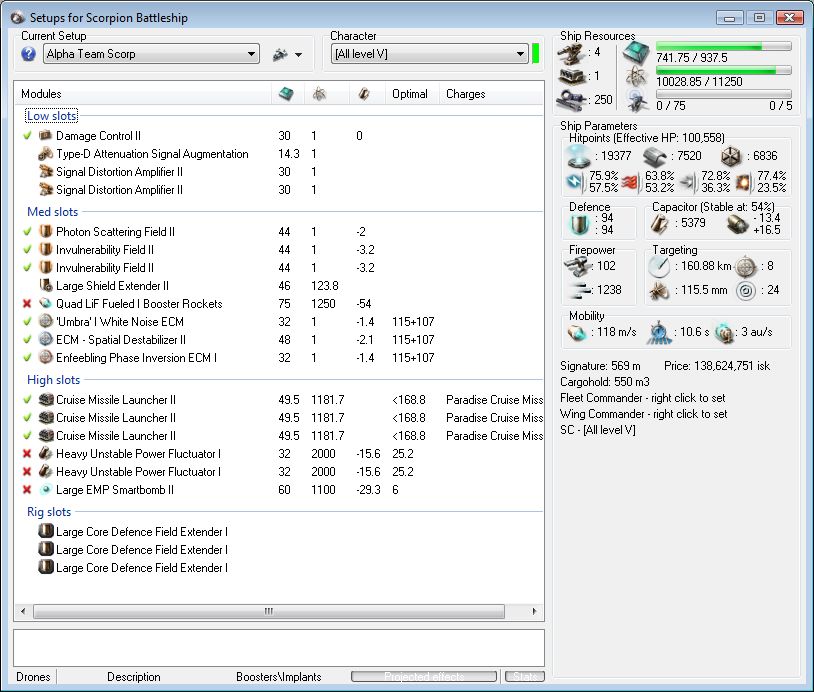814x692 pixels.
Task: Click the blue help question mark icon
Action: [x=29, y=54]
